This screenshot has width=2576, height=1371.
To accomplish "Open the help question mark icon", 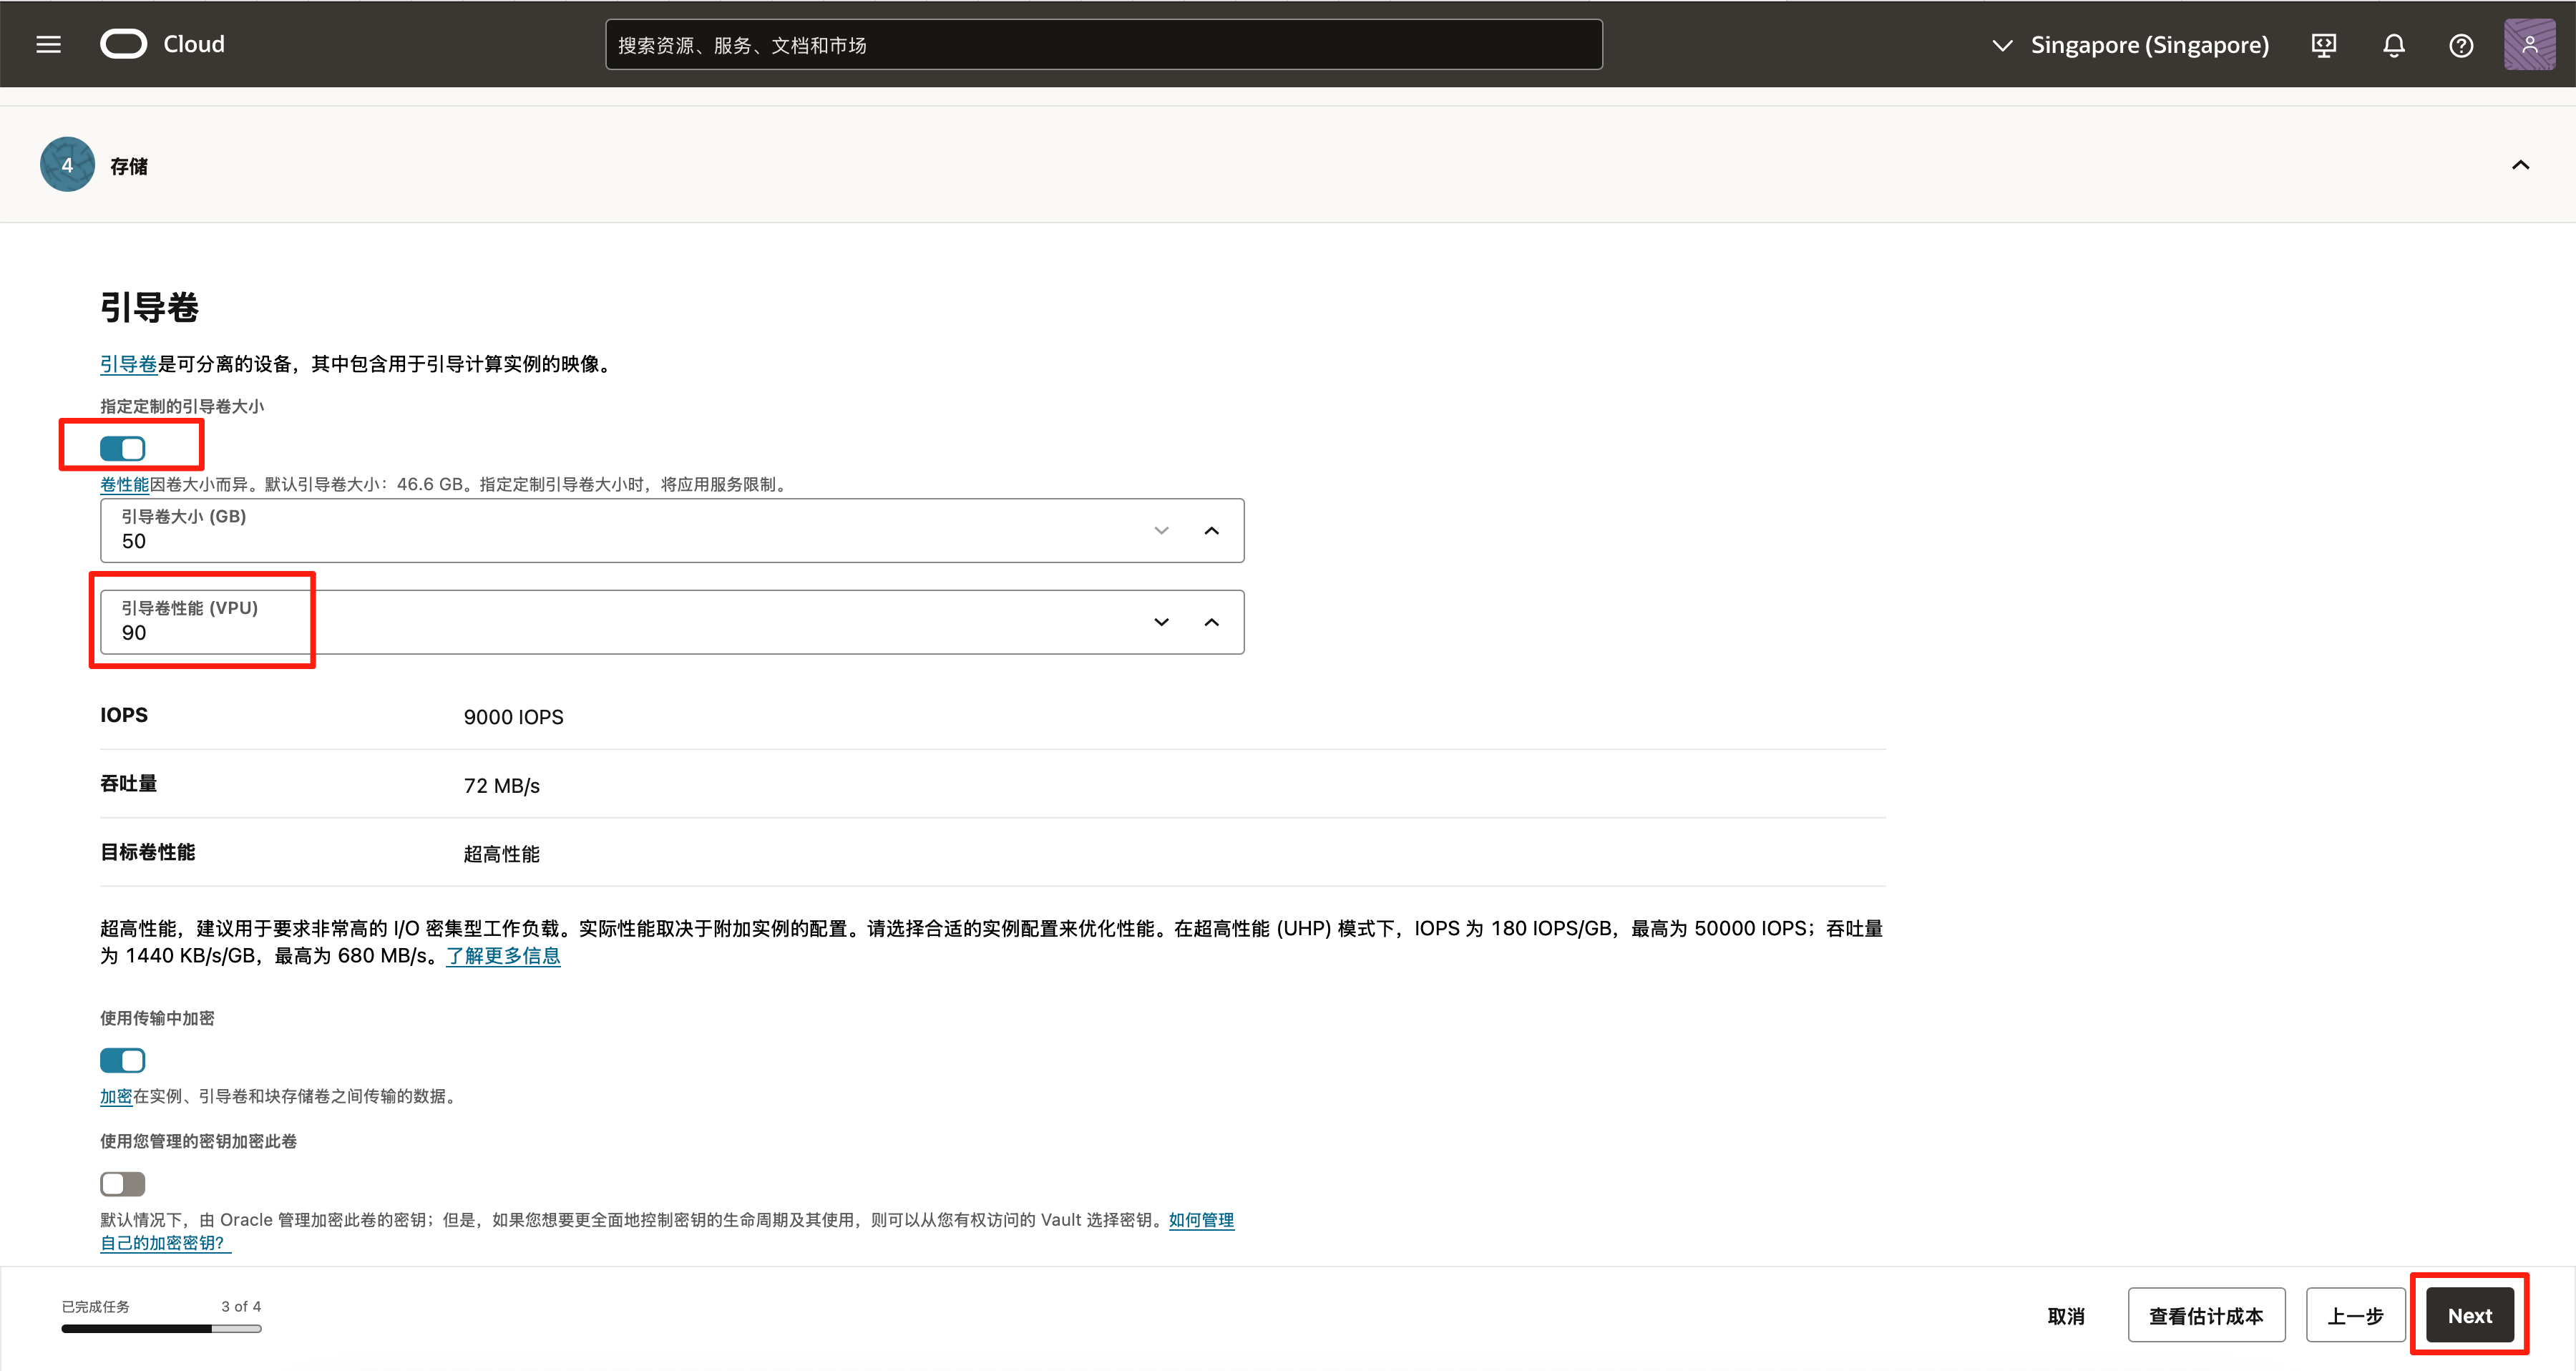I will click(x=2461, y=45).
